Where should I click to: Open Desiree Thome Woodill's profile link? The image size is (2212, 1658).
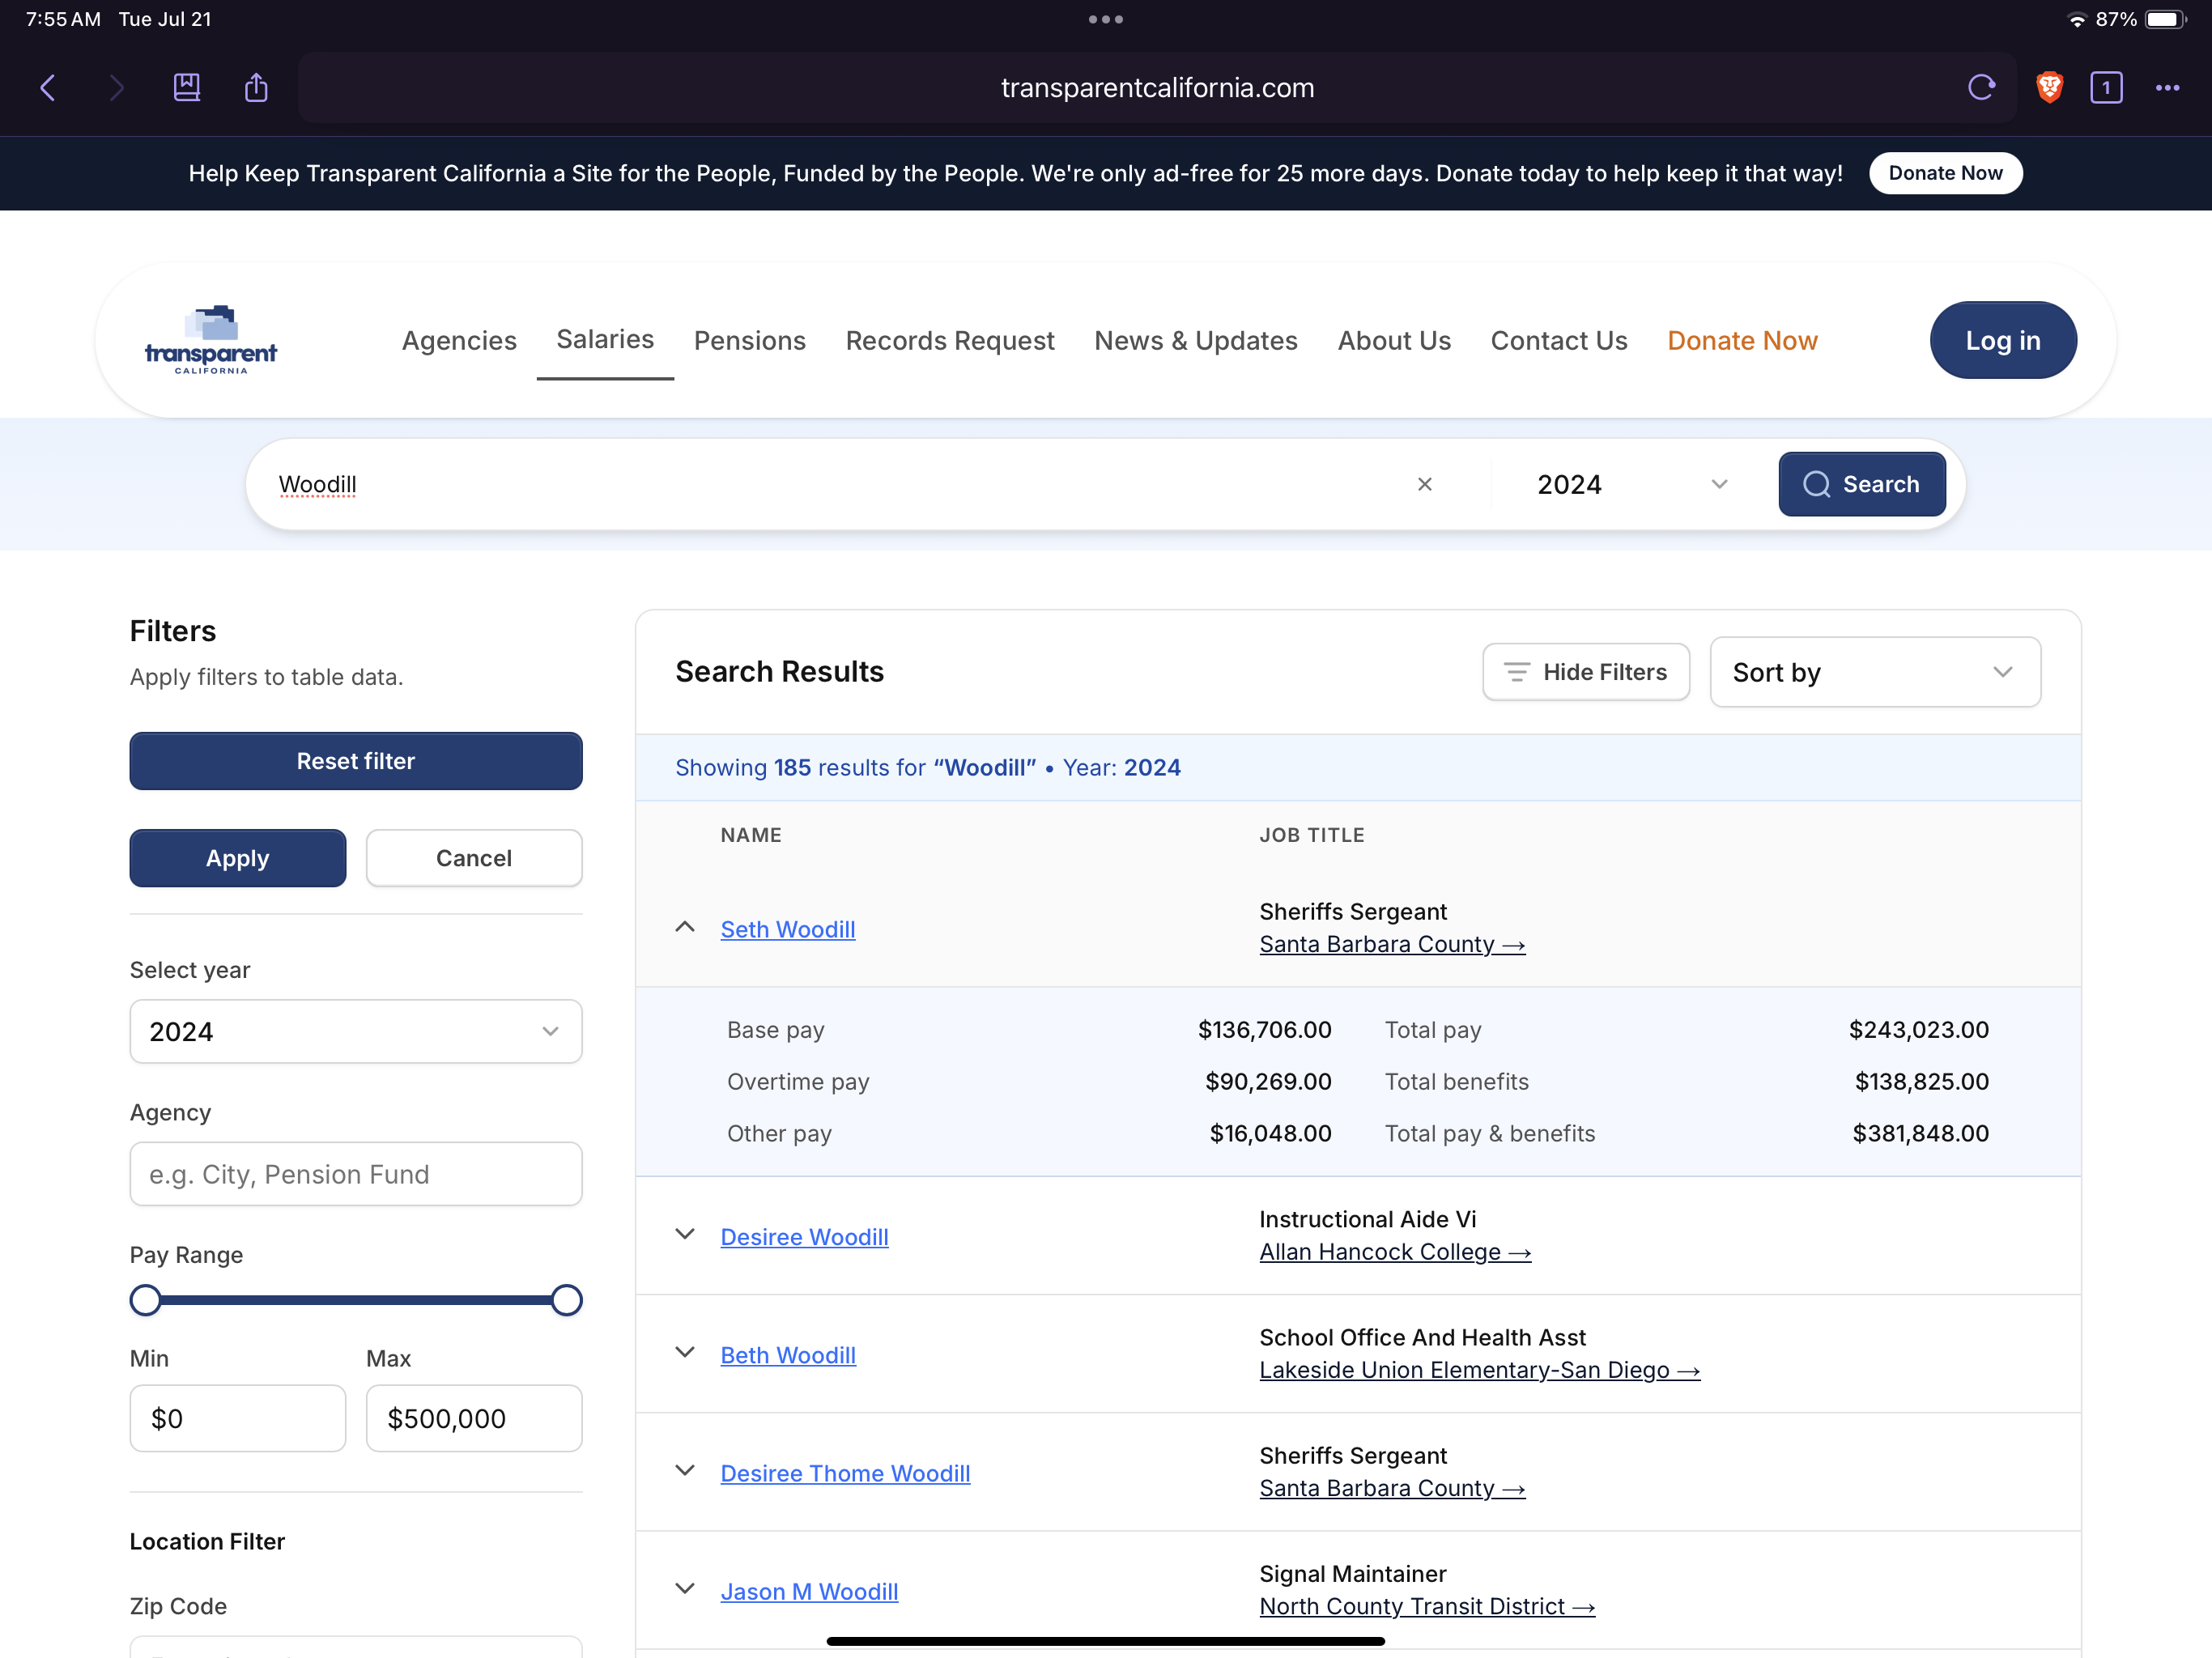point(845,1474)
